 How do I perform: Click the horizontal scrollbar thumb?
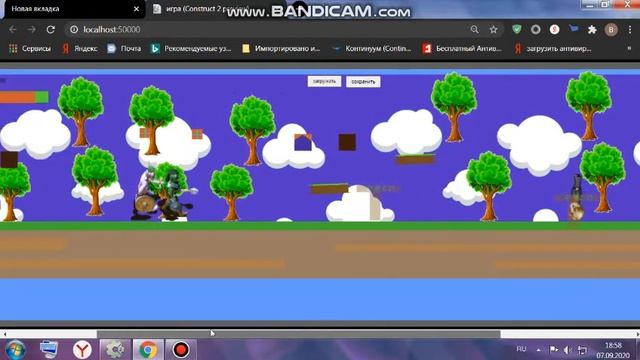click(298, 334)
